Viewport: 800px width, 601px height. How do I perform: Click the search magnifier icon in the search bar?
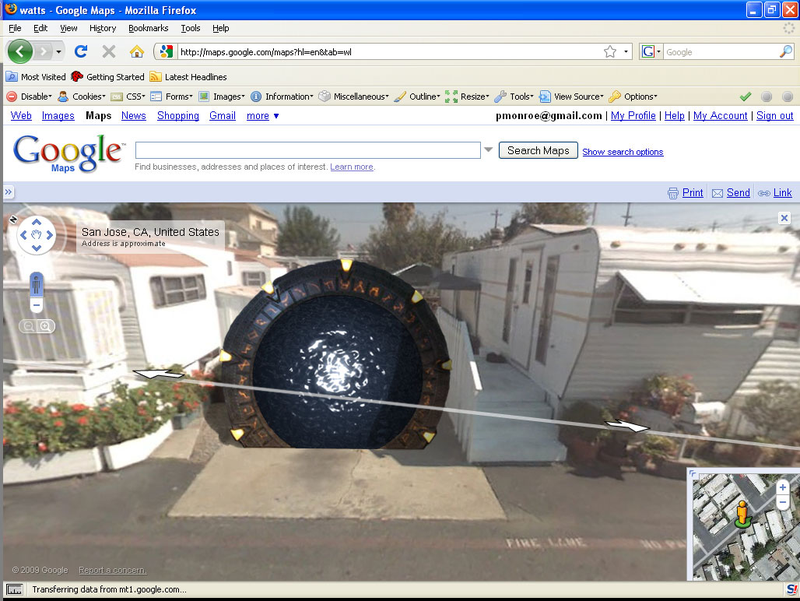click(x=786, y=52)
